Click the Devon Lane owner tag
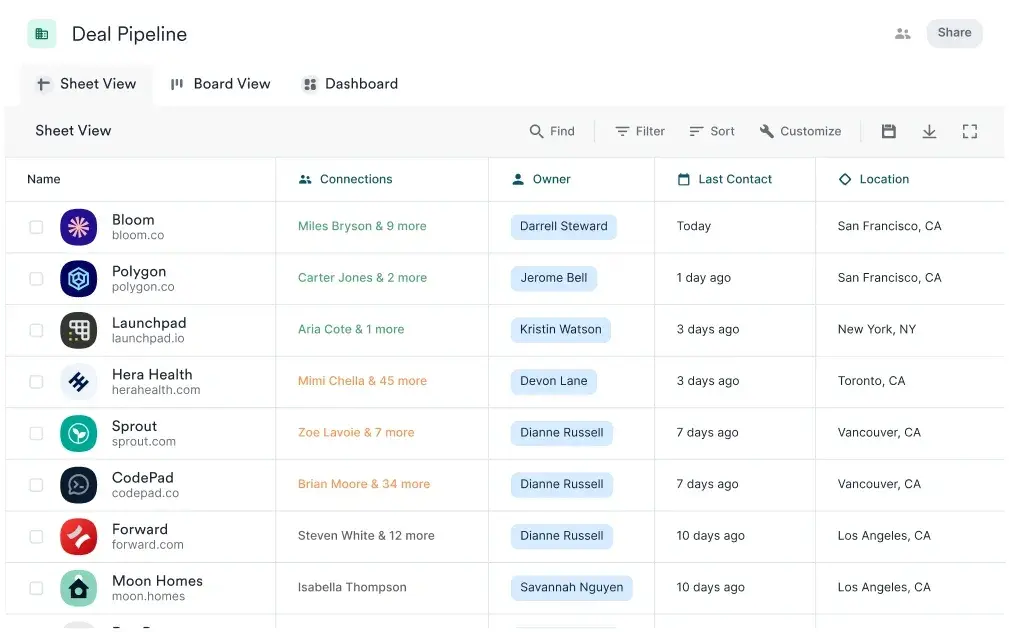Image resolution: width=1009 pixels, height=632 pixels. click(x=553, y=381)
